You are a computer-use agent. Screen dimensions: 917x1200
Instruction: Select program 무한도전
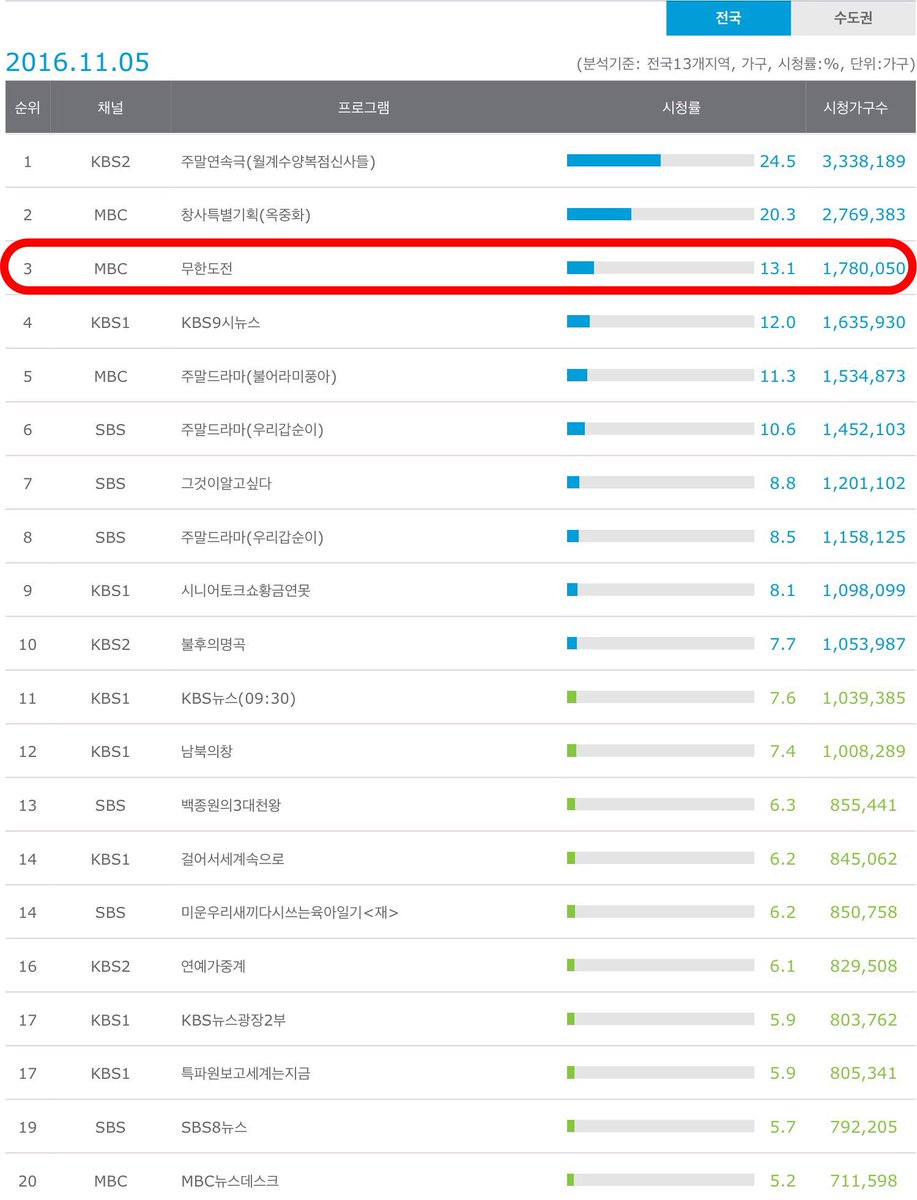[x=206, y=268]
